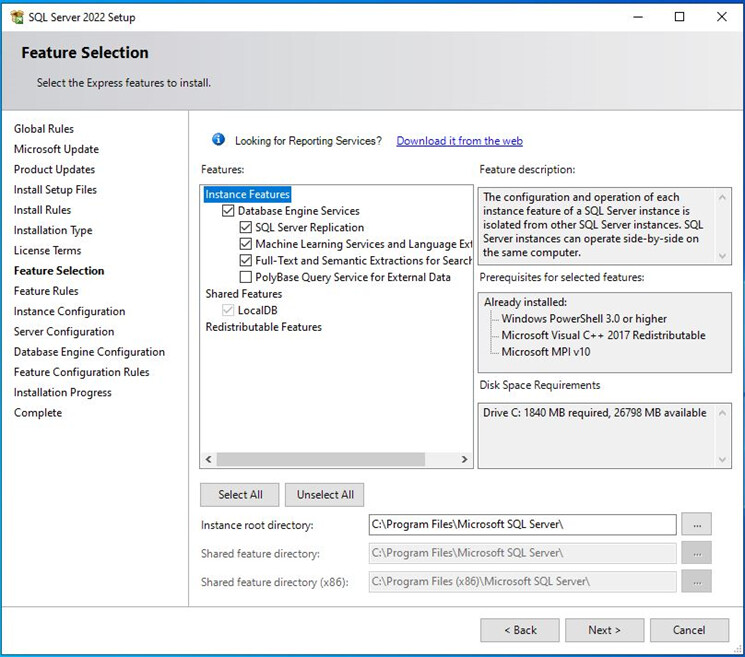Enable PolyBase Query Service for External Data
This screenshot has height=657, width=745.
click(246, 277)
